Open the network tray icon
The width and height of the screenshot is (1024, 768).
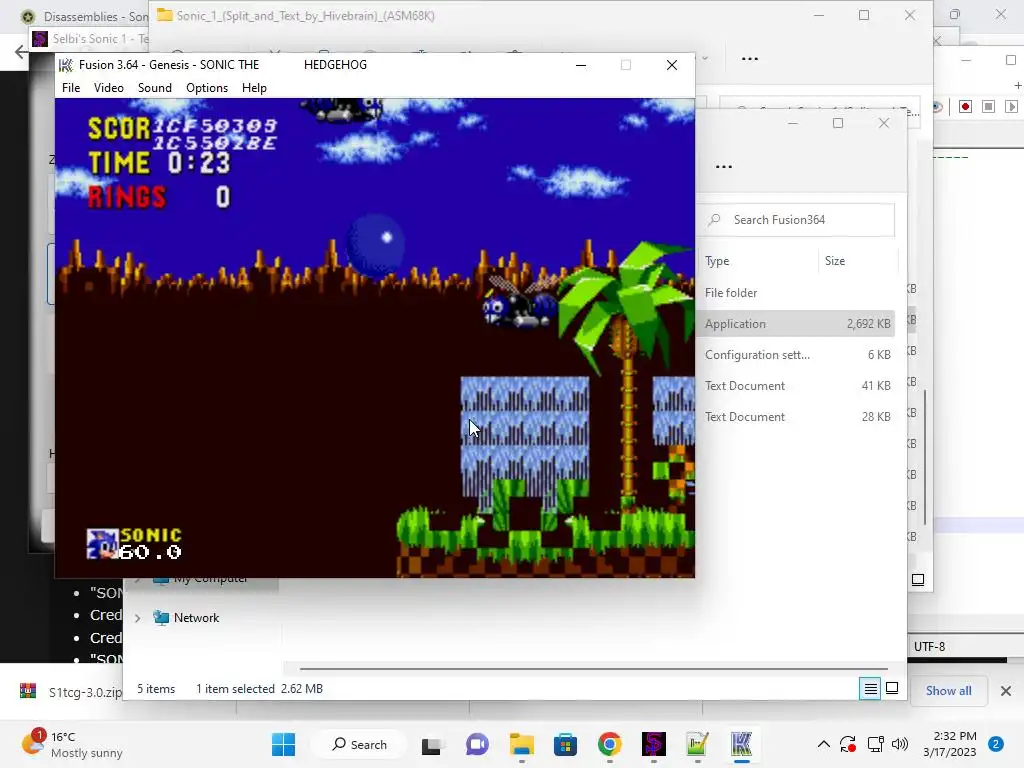(875, 744)
